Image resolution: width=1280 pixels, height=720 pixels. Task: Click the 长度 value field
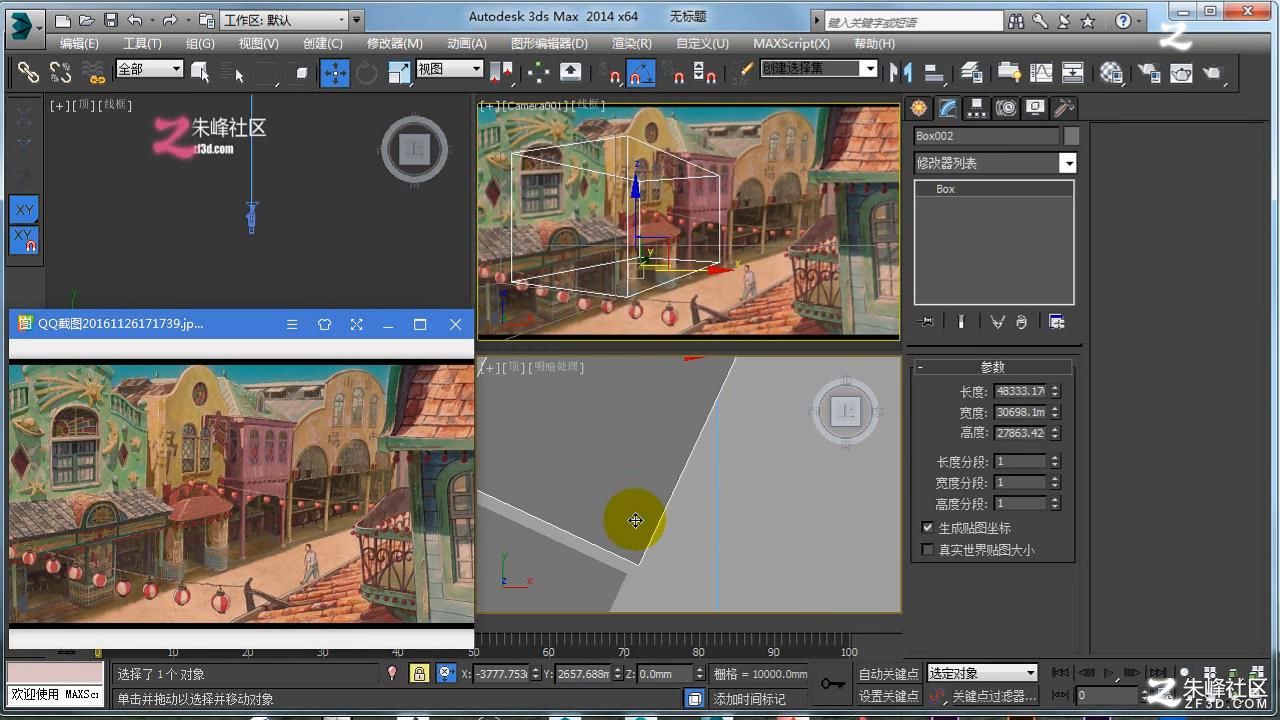(x=1020, y=391)
